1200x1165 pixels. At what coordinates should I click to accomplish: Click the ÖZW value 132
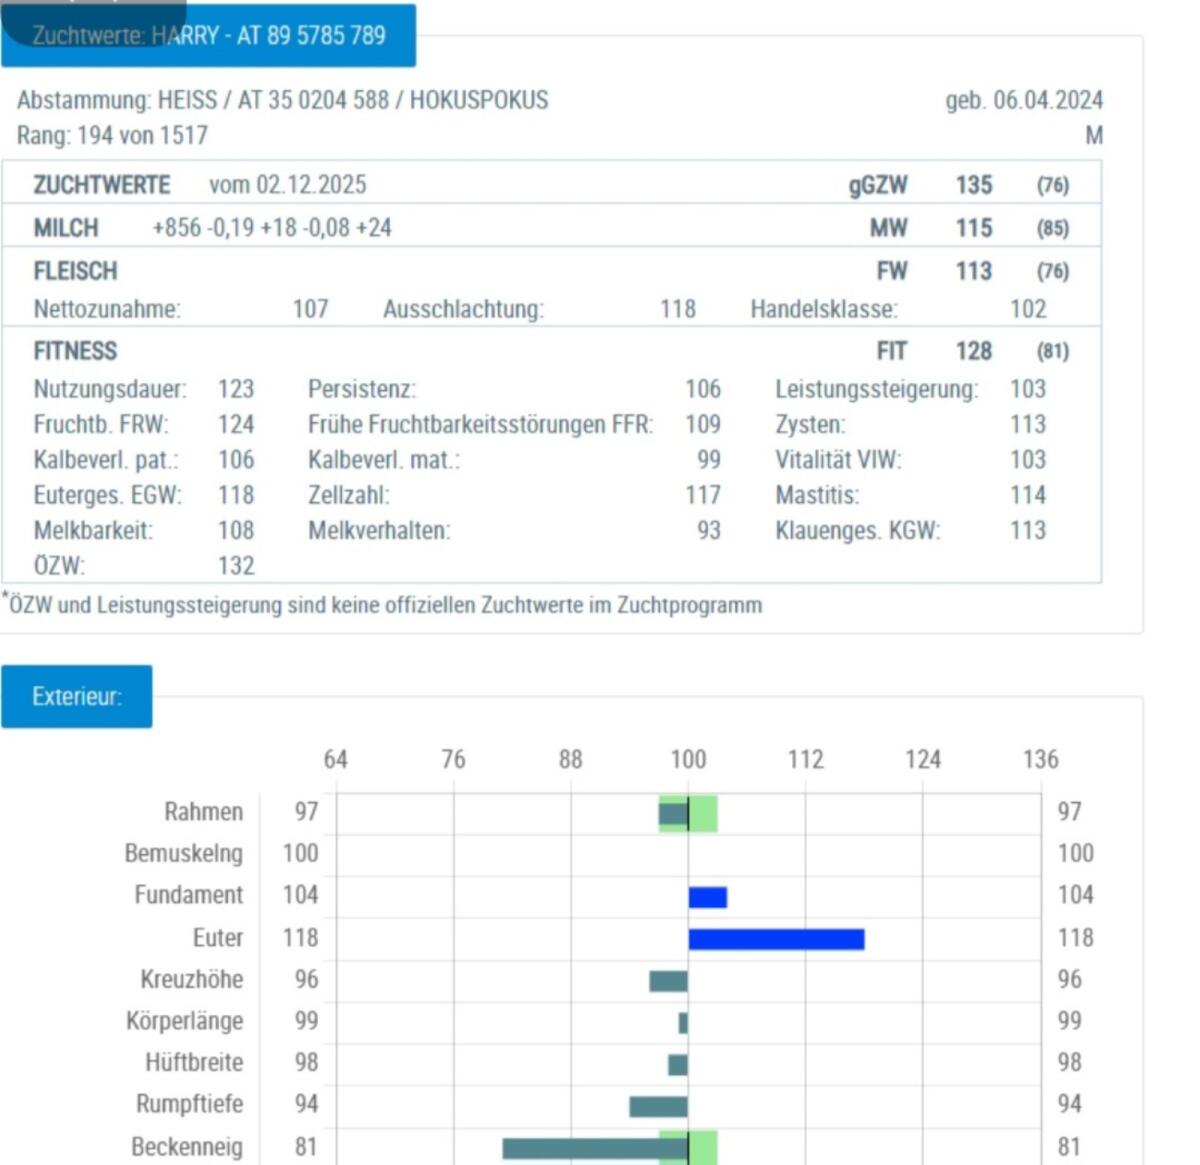point(236,566)
